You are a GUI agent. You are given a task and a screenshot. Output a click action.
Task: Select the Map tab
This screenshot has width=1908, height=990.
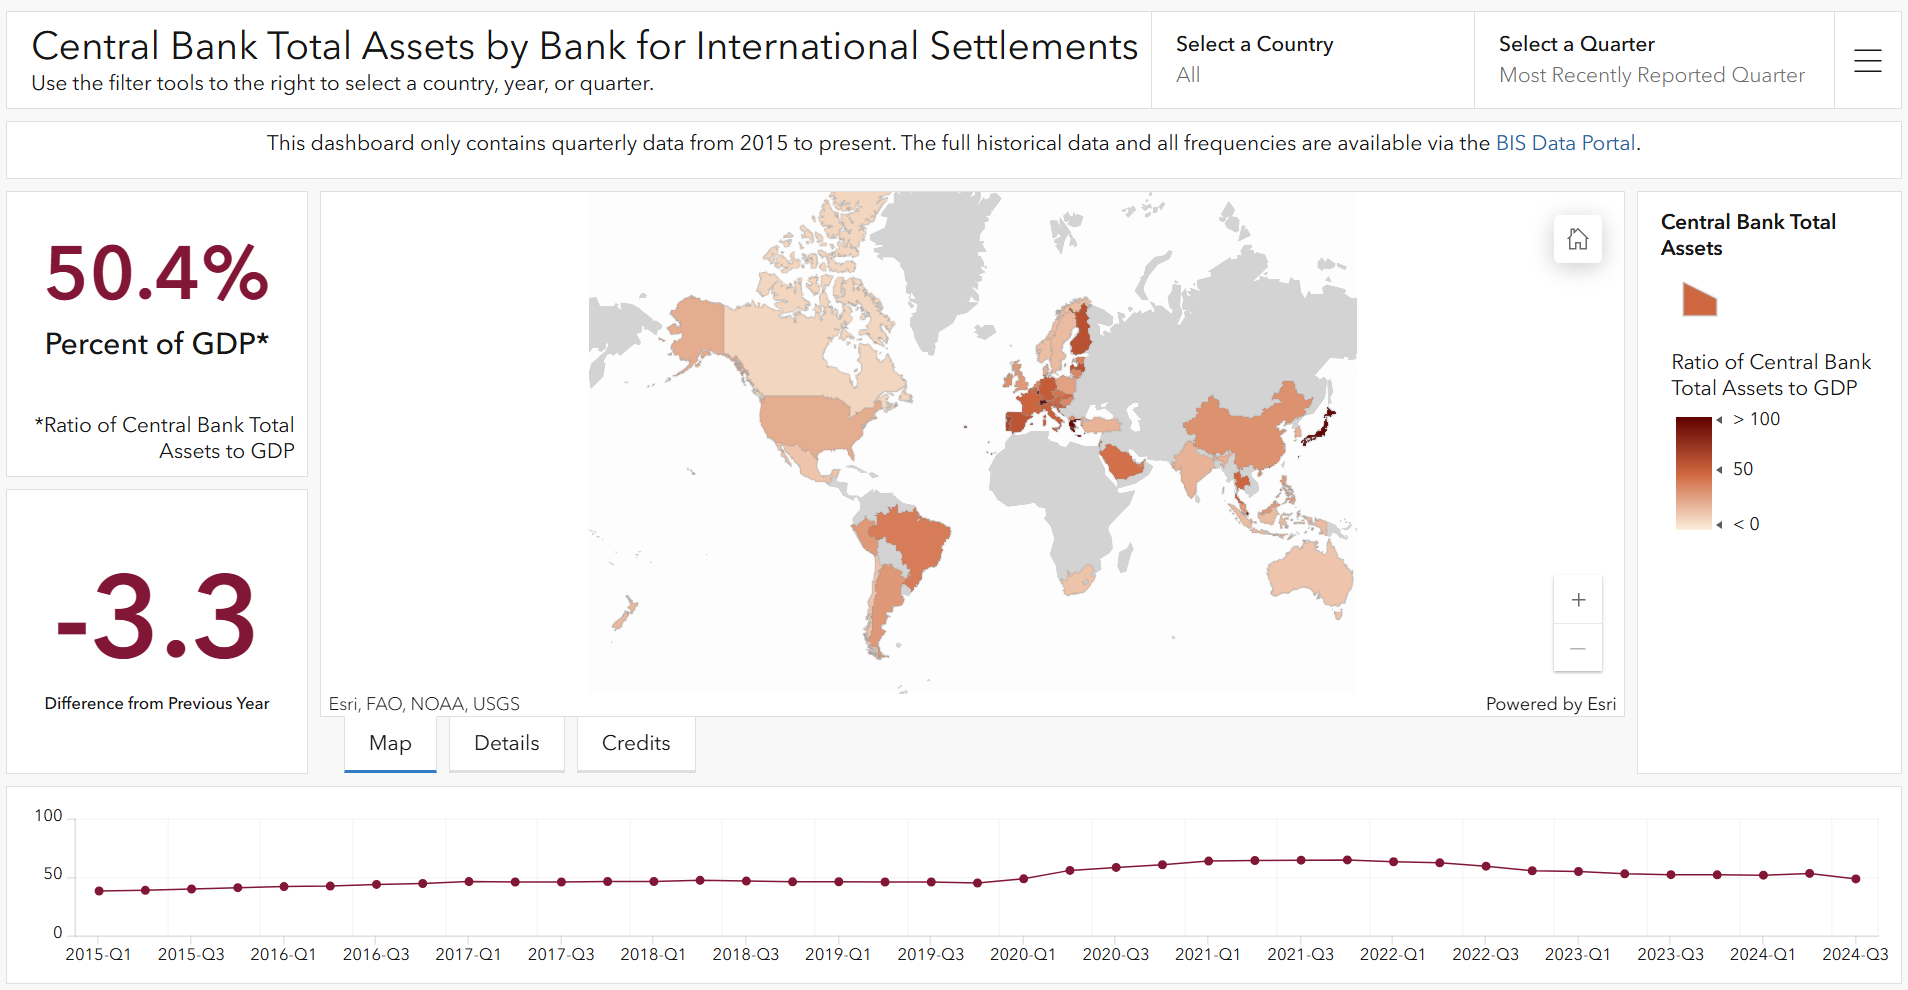(390, 743)
